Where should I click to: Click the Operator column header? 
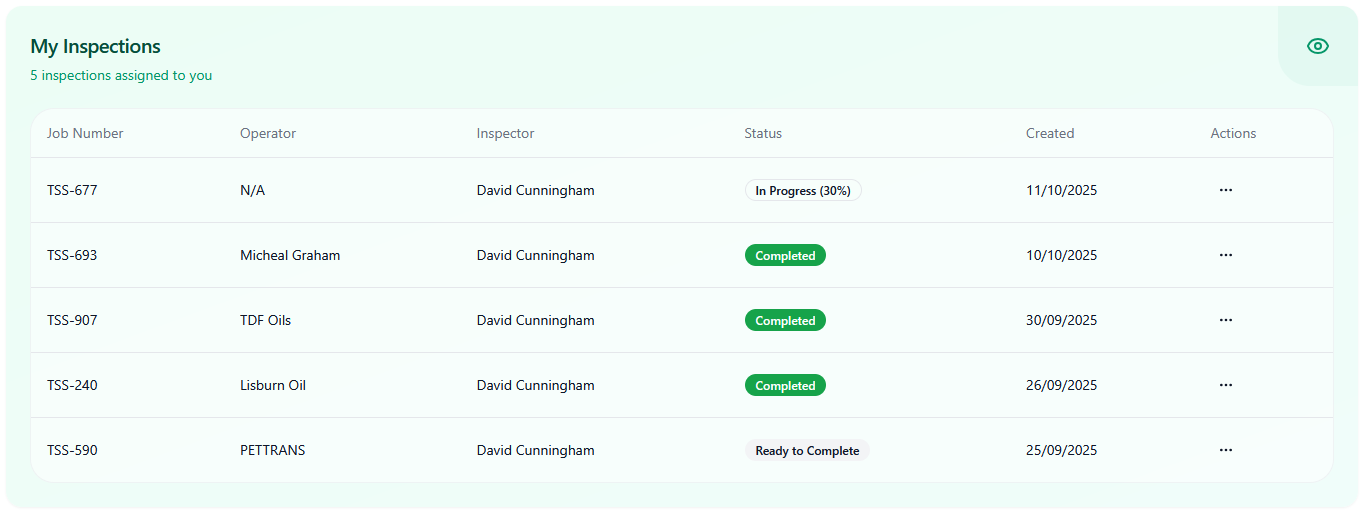268,133
